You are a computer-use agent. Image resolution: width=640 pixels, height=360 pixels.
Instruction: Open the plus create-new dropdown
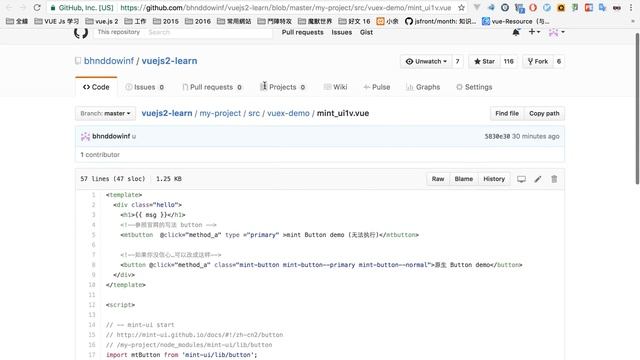(534, 32)
